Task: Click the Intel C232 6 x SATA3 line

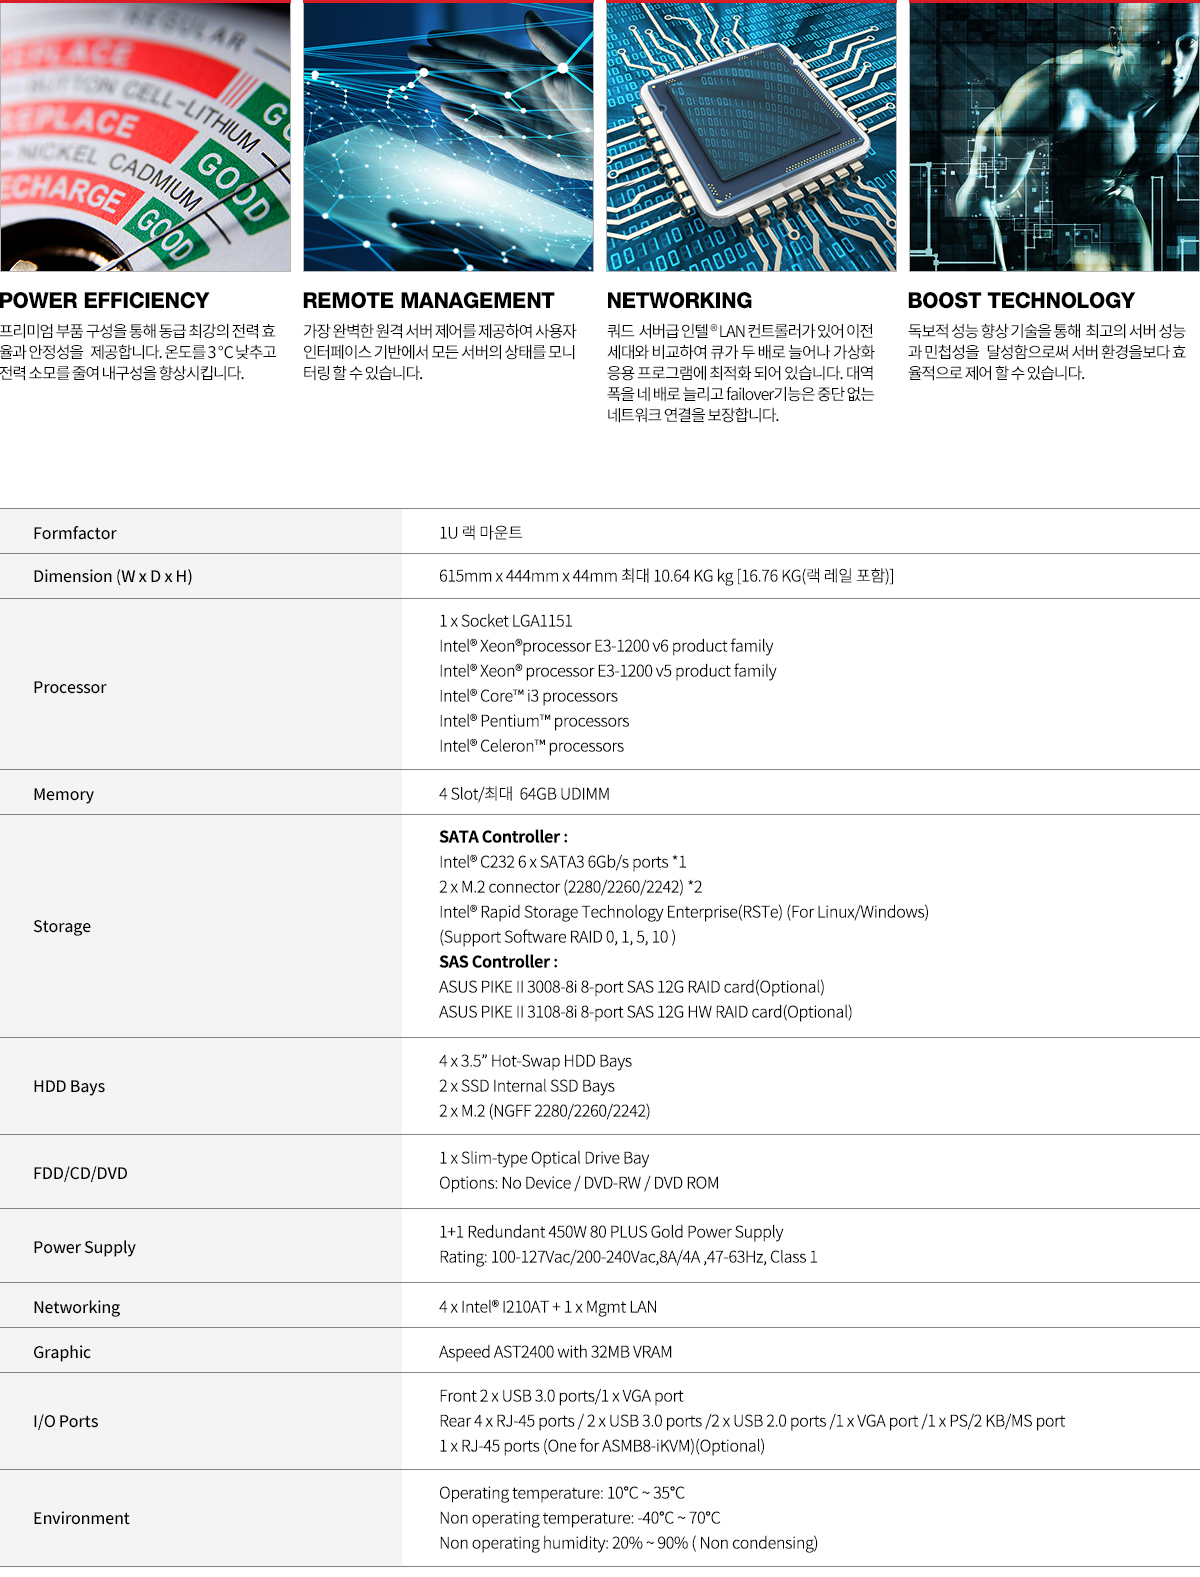Action: (x=563, y=862)
